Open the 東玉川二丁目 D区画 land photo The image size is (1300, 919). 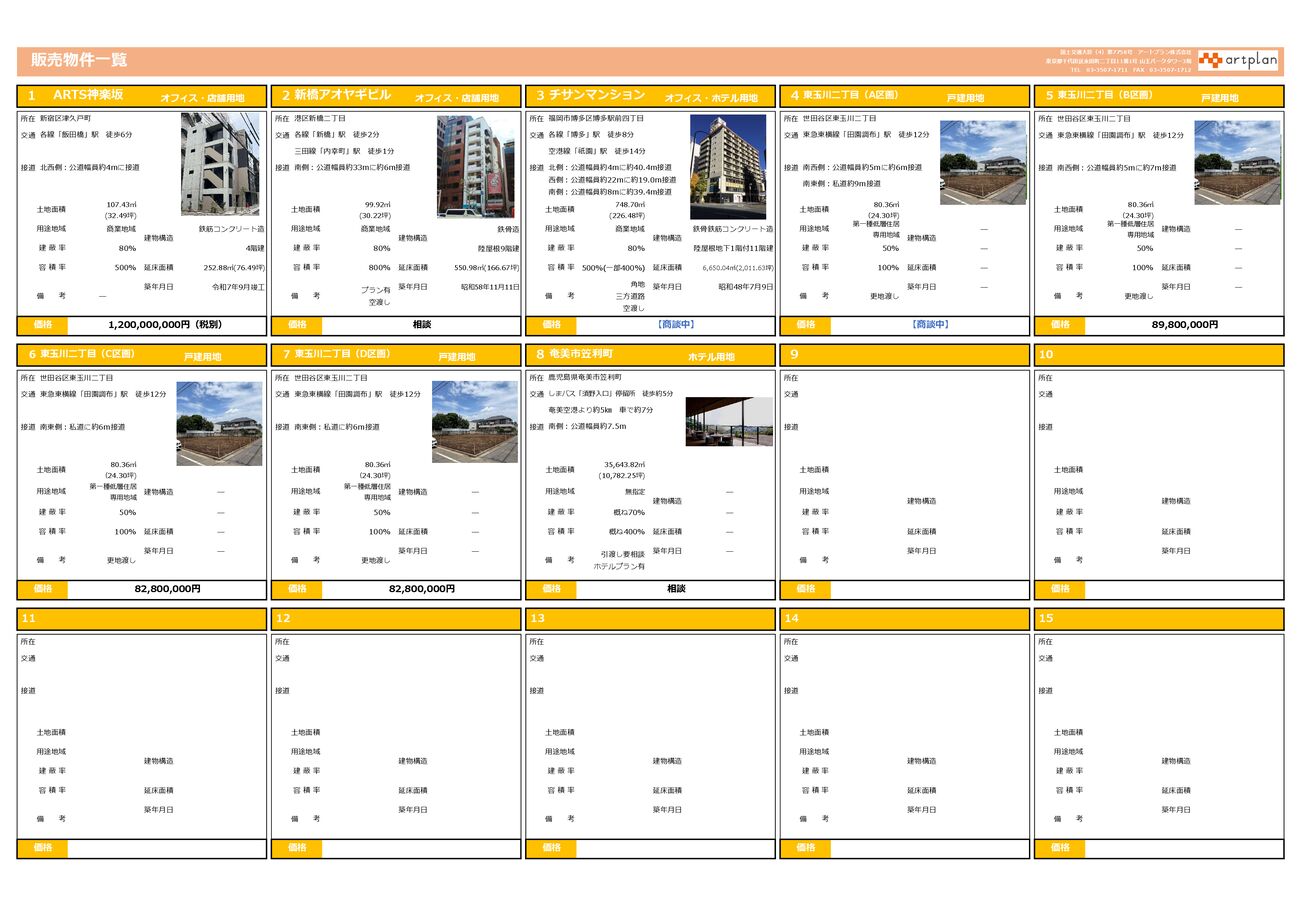click(x=475, y=421)
